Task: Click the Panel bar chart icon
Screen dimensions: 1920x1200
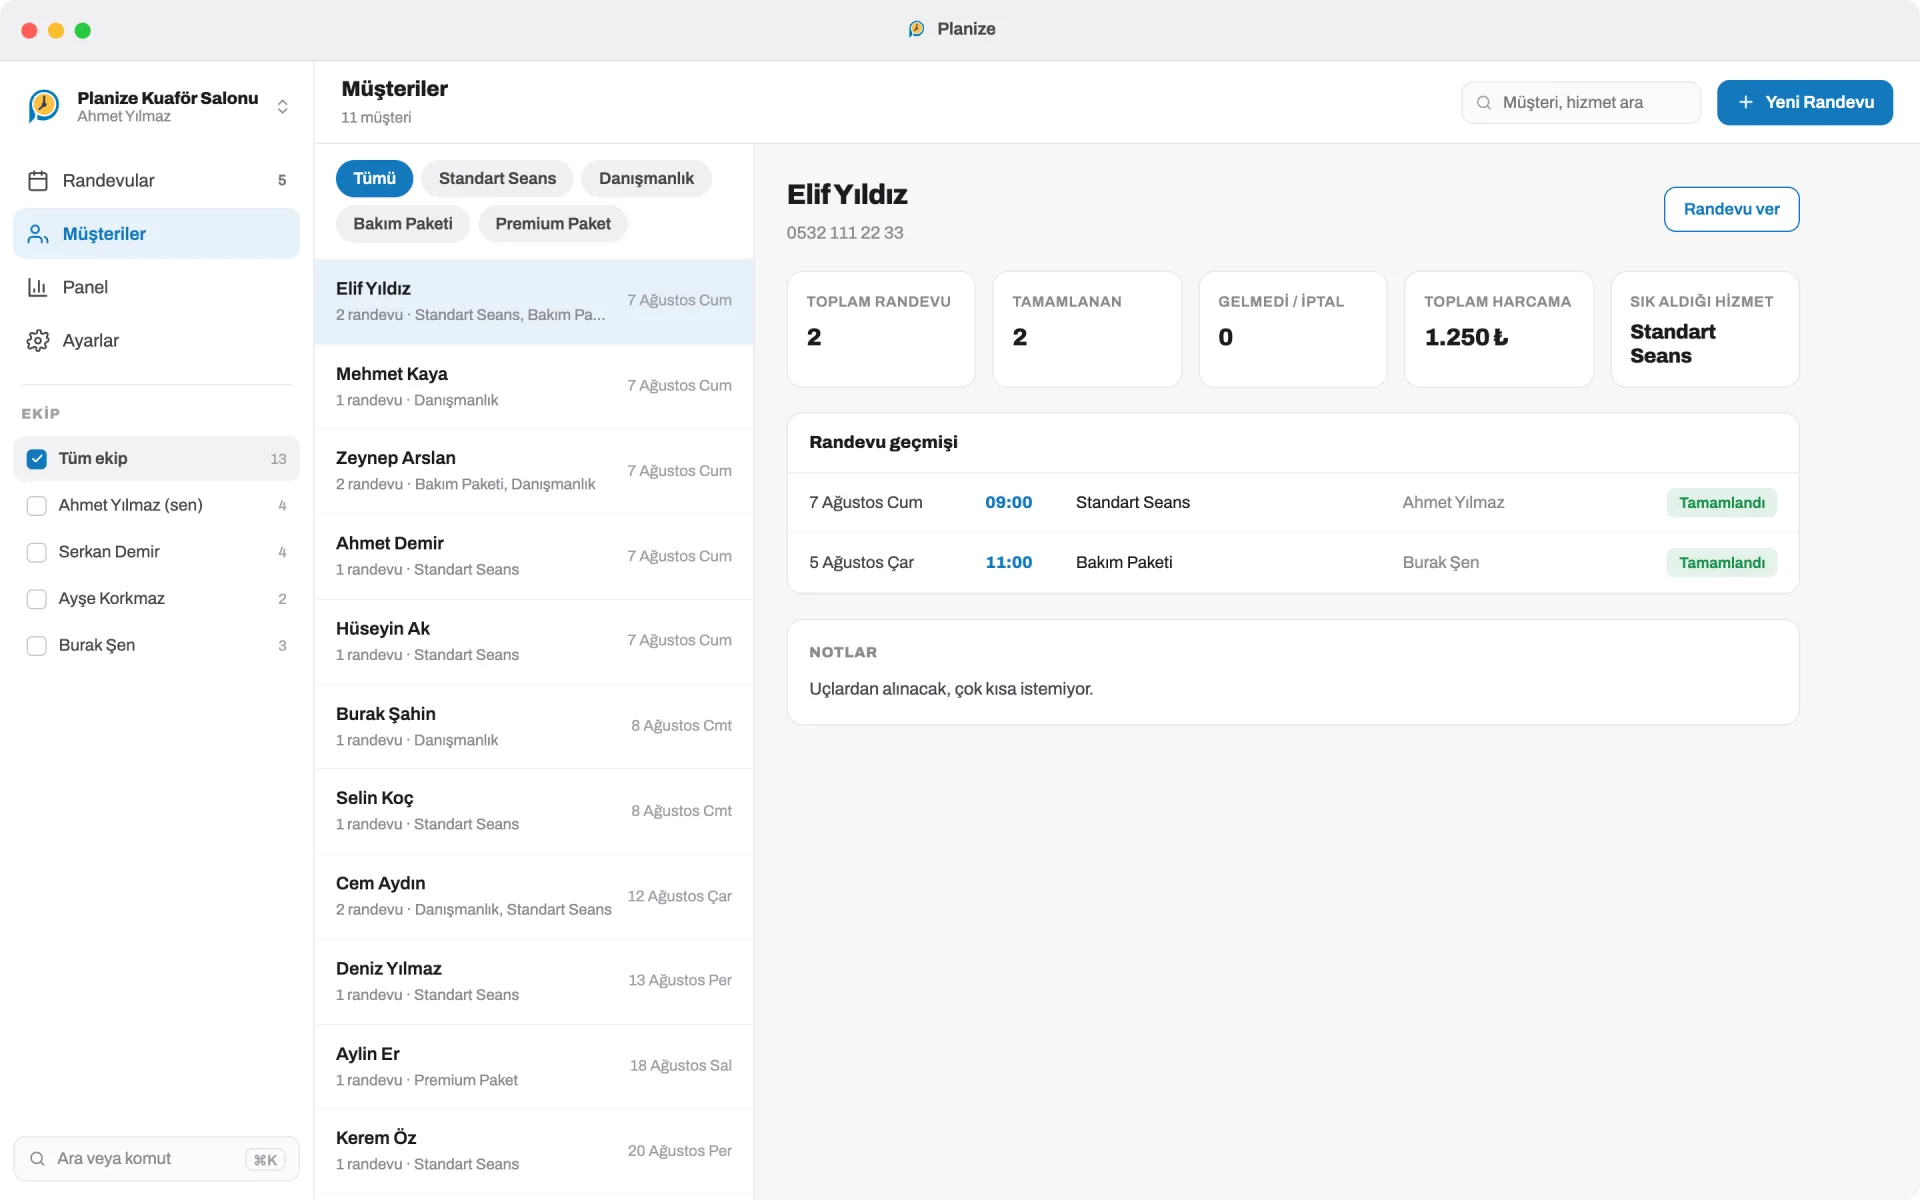Action: tap(38, 287)
